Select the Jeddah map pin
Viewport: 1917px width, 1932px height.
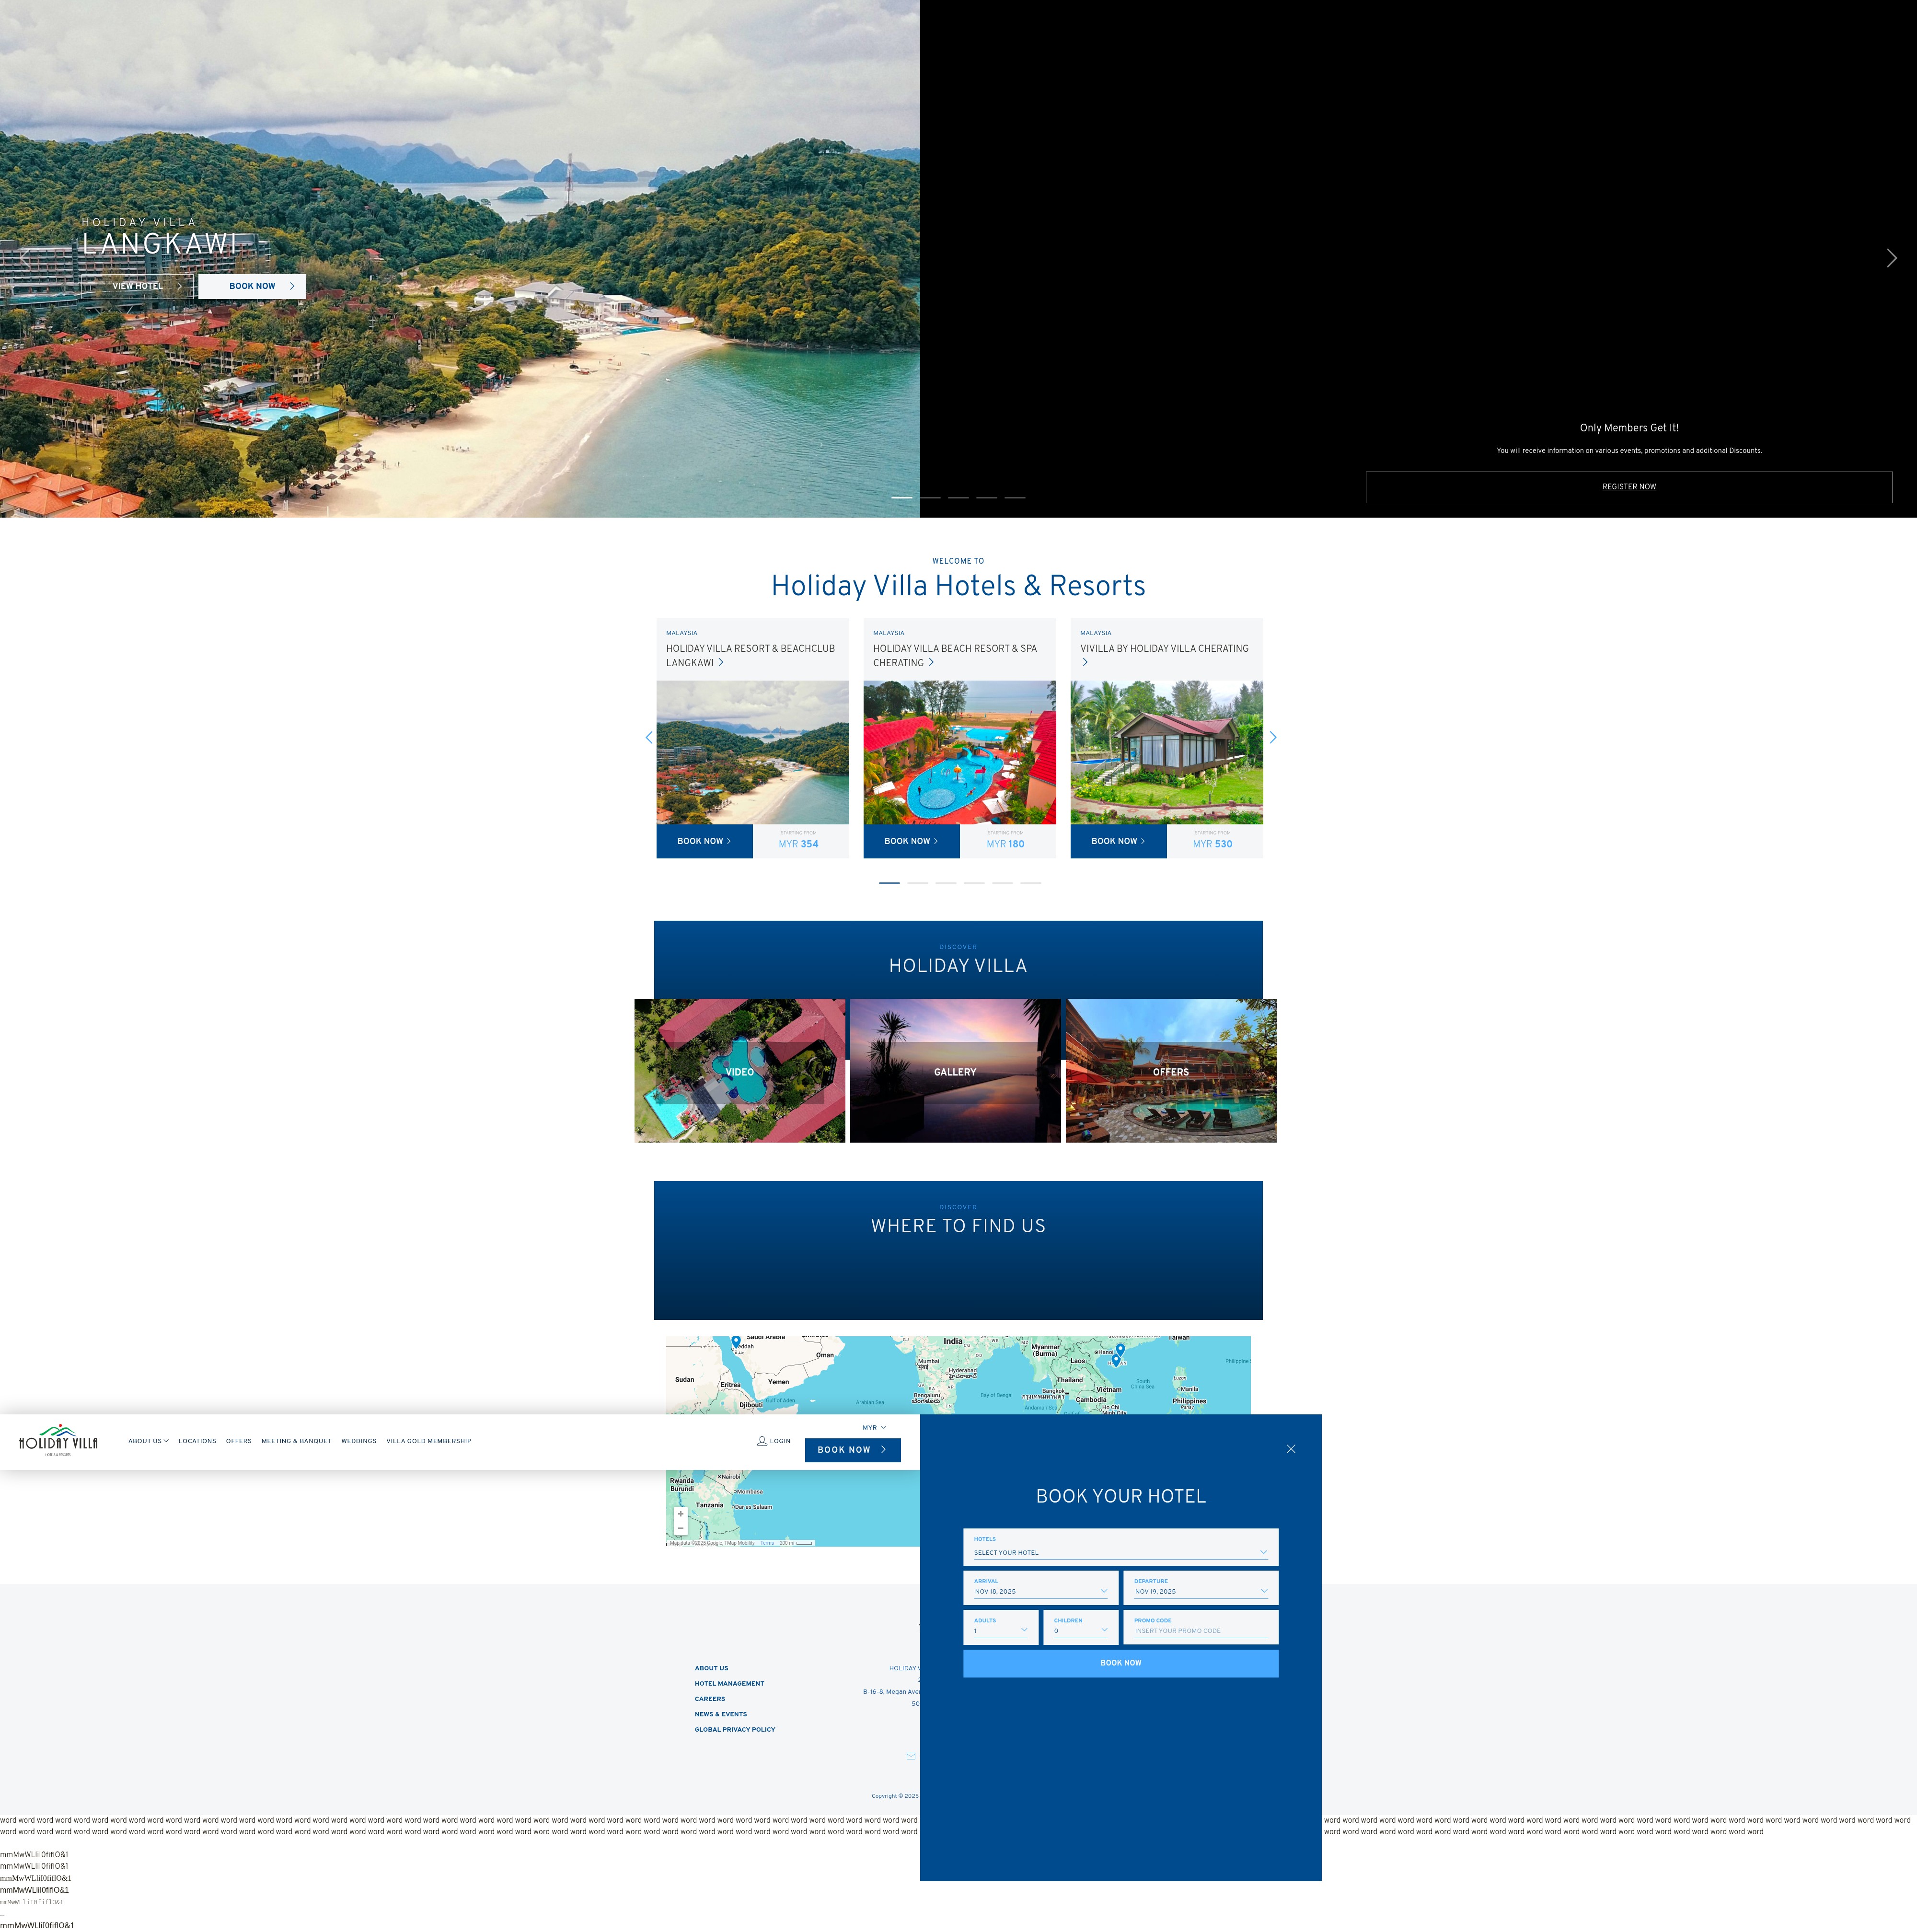coord(736,1341)
